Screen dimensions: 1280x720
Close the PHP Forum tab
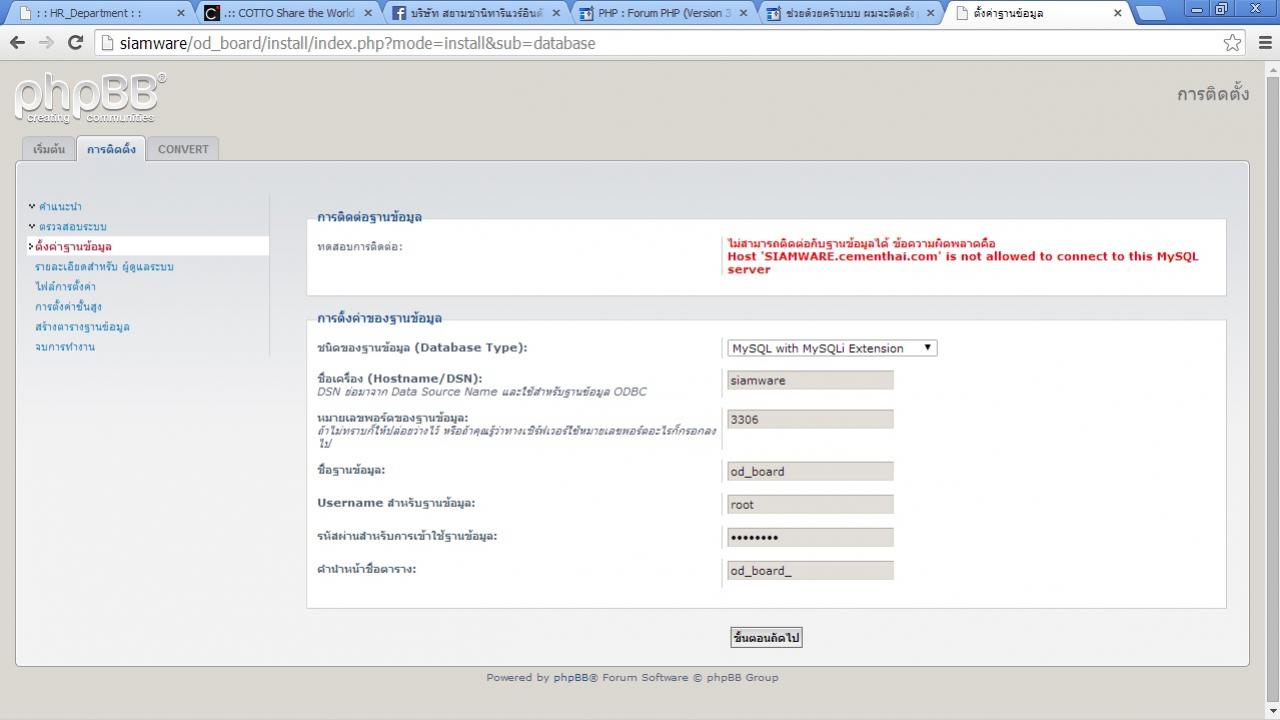[x=743, y=14]
